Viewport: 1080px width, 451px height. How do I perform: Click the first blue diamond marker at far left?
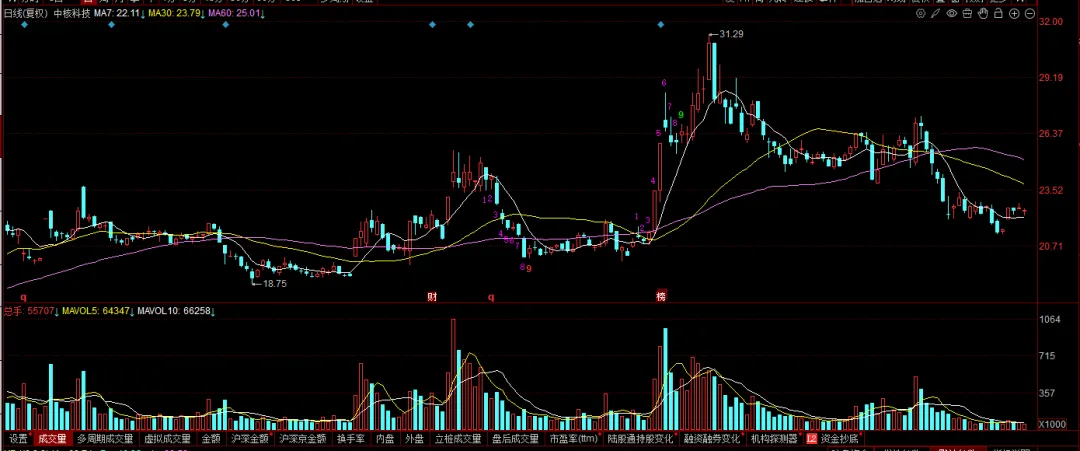[x=24, y=25]
